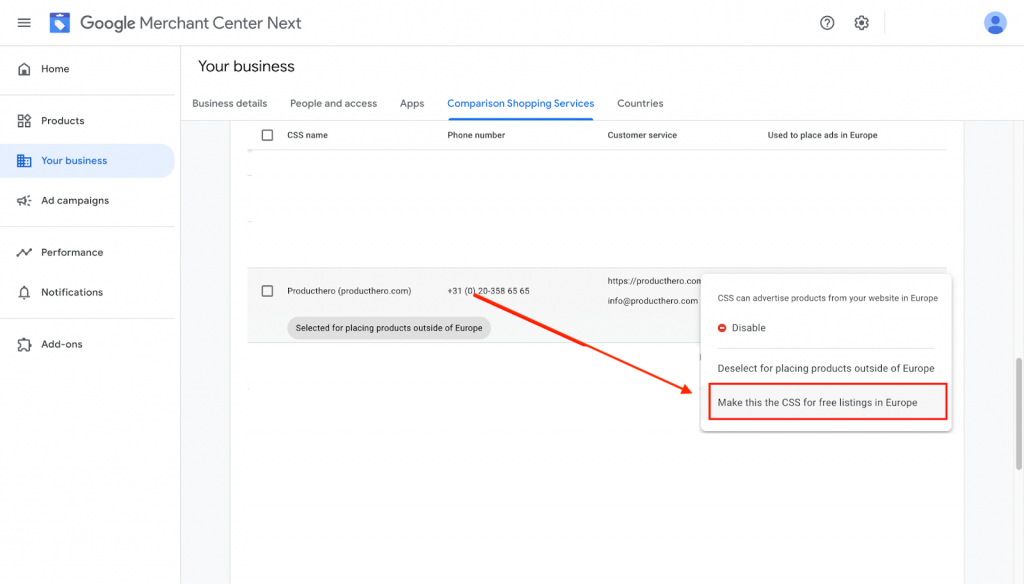Open the Countries tab

pyautogui.click(x=640, y=103)
